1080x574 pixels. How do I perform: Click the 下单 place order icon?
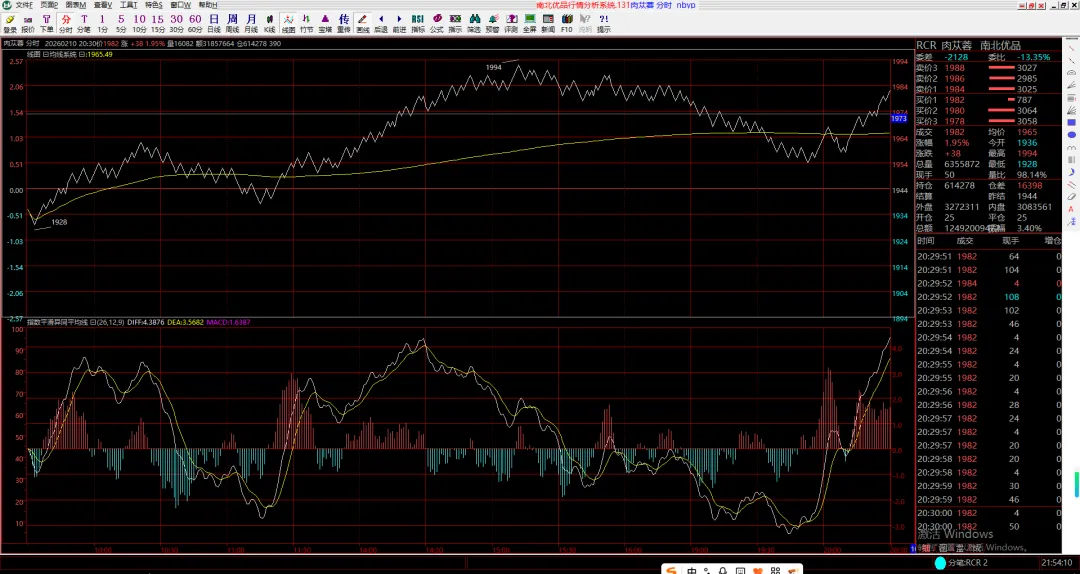coord(46,23)
